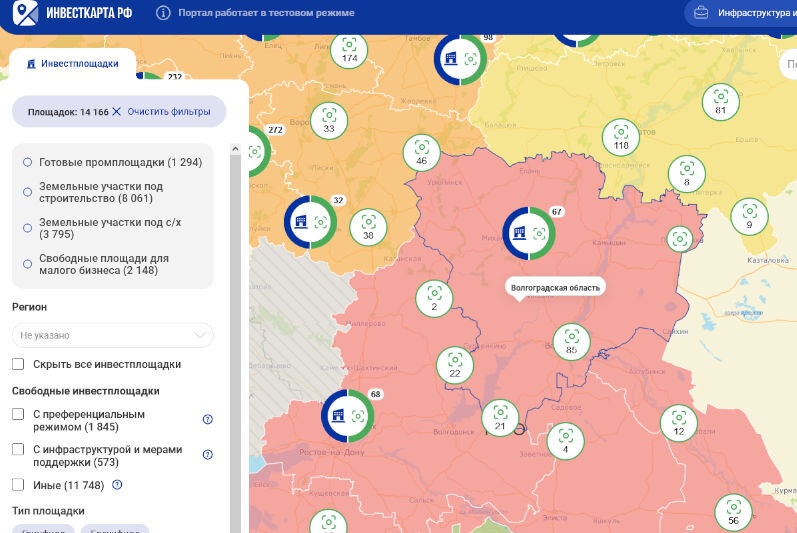Screen dimensions: 797x533
Task: Open the ring cluster with badge 272
Action: pyautogui.click(x=259, y=151)
